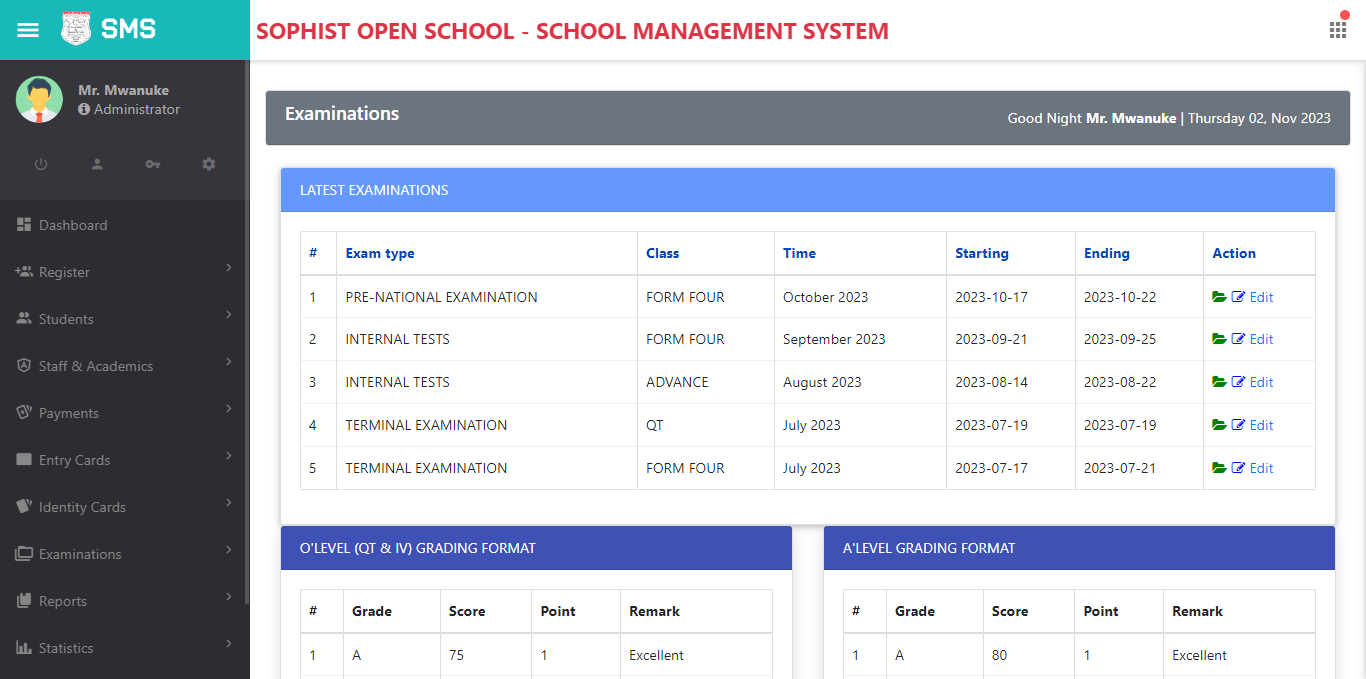Click the user profile icon under Administrator

point(97,164)
